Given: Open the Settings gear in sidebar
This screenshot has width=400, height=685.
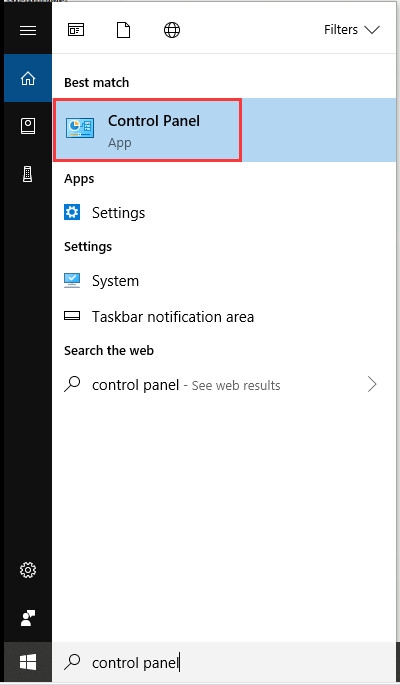Looking at the screenshot, I should 28,570.
